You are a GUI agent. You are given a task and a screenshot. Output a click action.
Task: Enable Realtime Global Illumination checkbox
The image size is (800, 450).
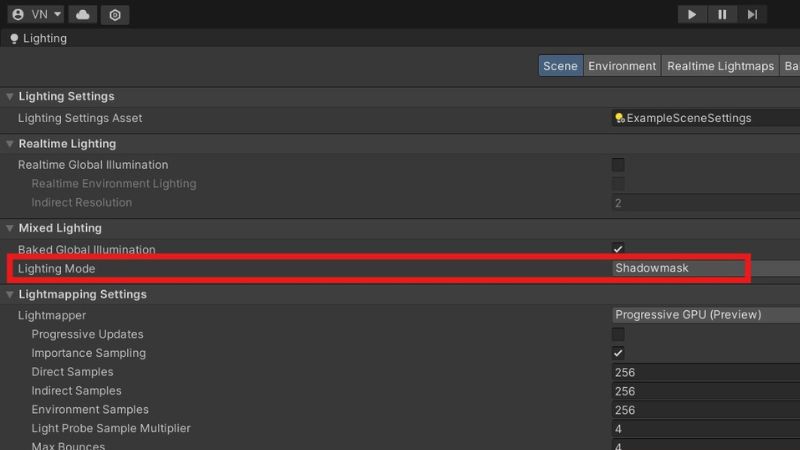point(618,165)
